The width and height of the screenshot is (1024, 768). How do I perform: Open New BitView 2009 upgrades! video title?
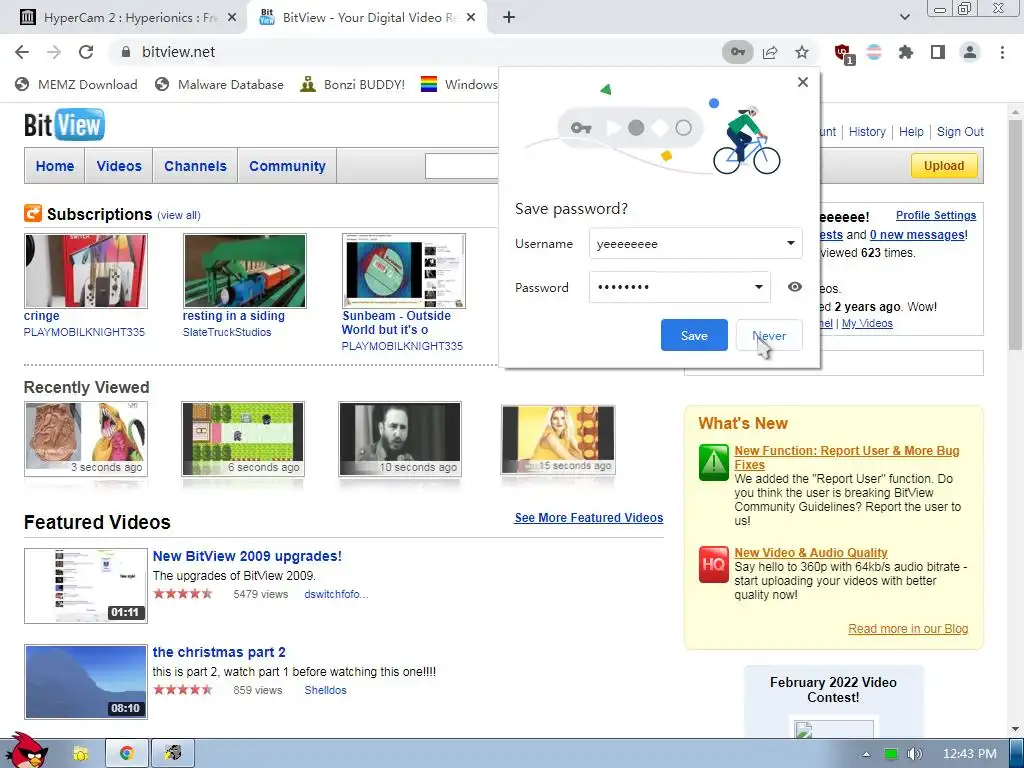pos(247,556)
